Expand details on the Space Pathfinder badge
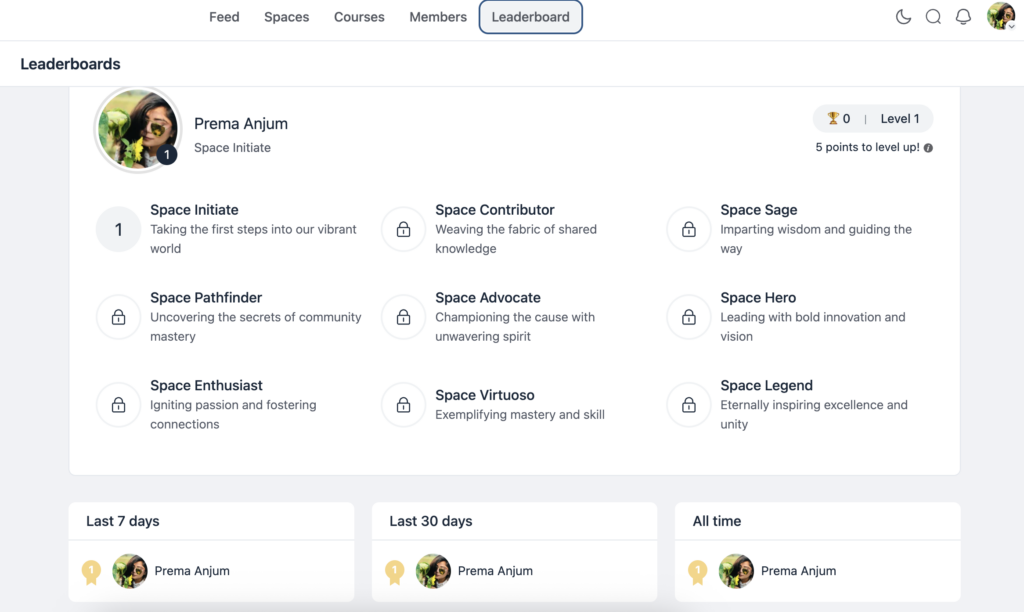 (118, 317)
